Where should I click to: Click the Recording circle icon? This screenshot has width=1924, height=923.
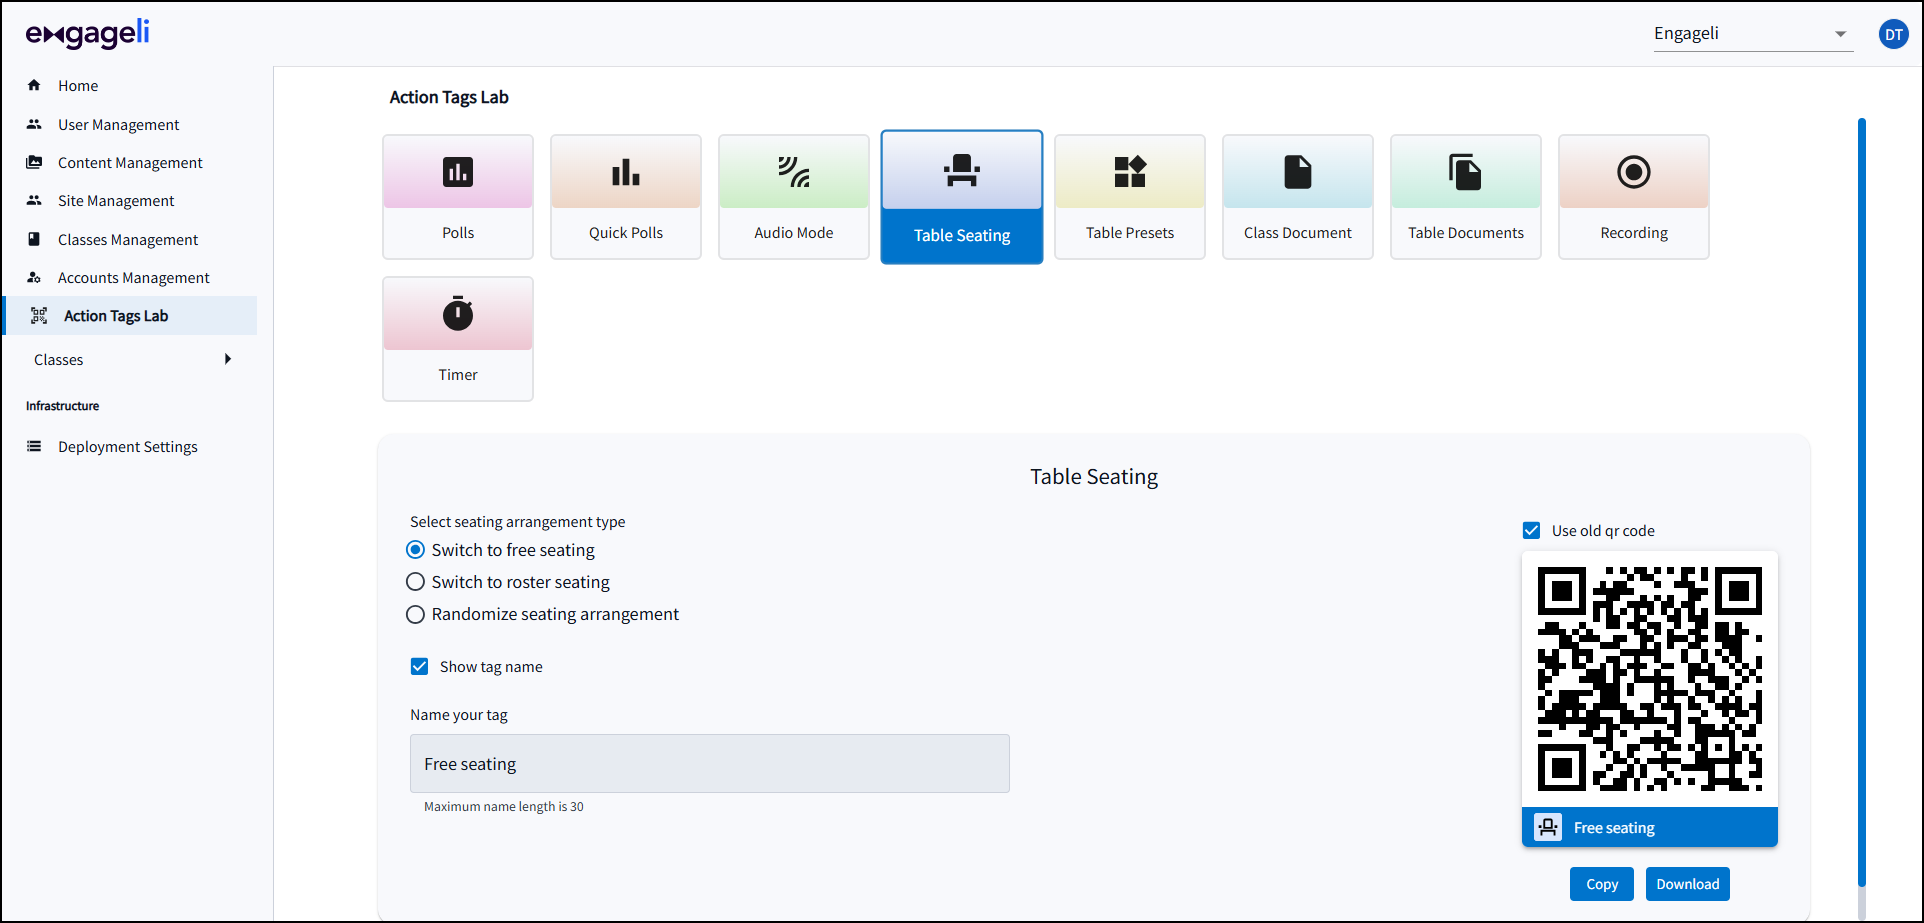(x=1634, y=172)
